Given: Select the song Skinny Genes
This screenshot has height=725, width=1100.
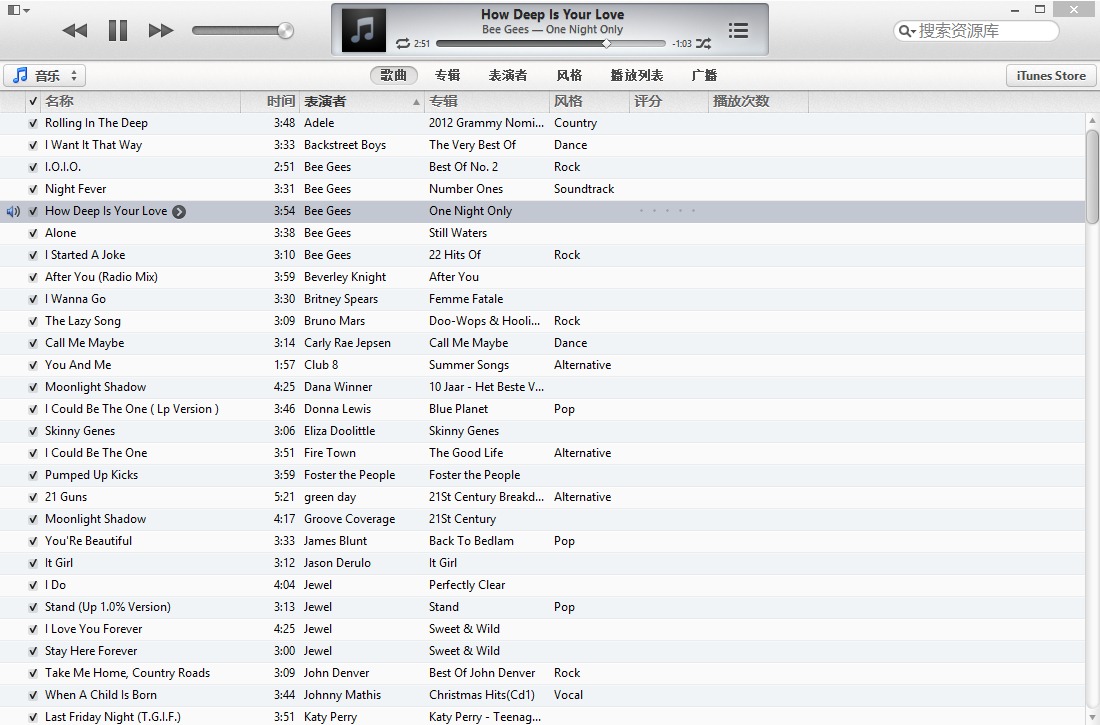Looking at the screenshot, I should (80, 431).
